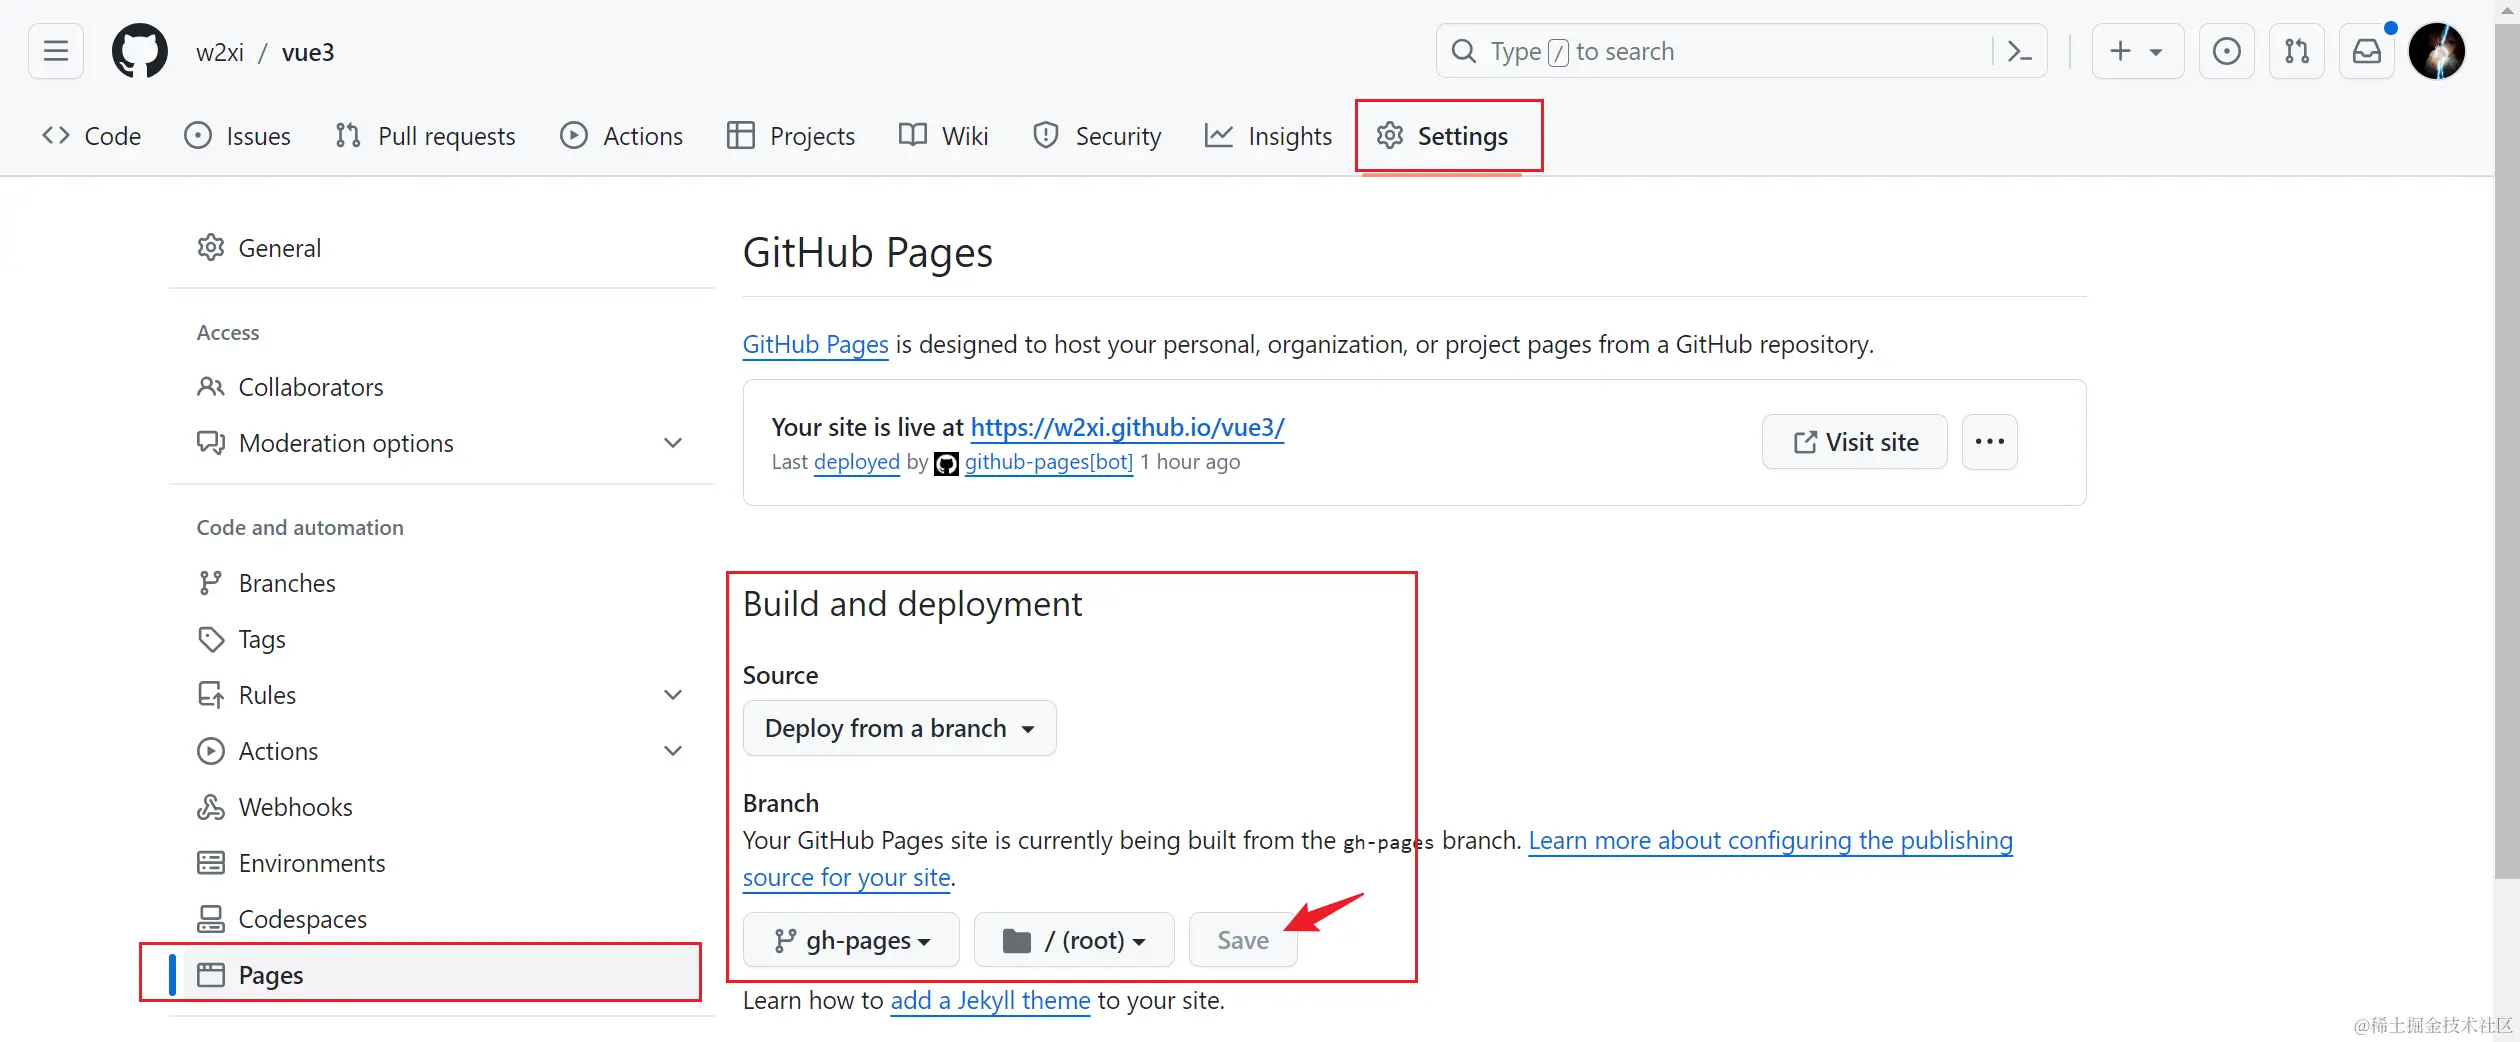Viewport: 2520px width, 1042px height.
Task: Switch to the Security tab
Action: click(x=1097, y=136)
